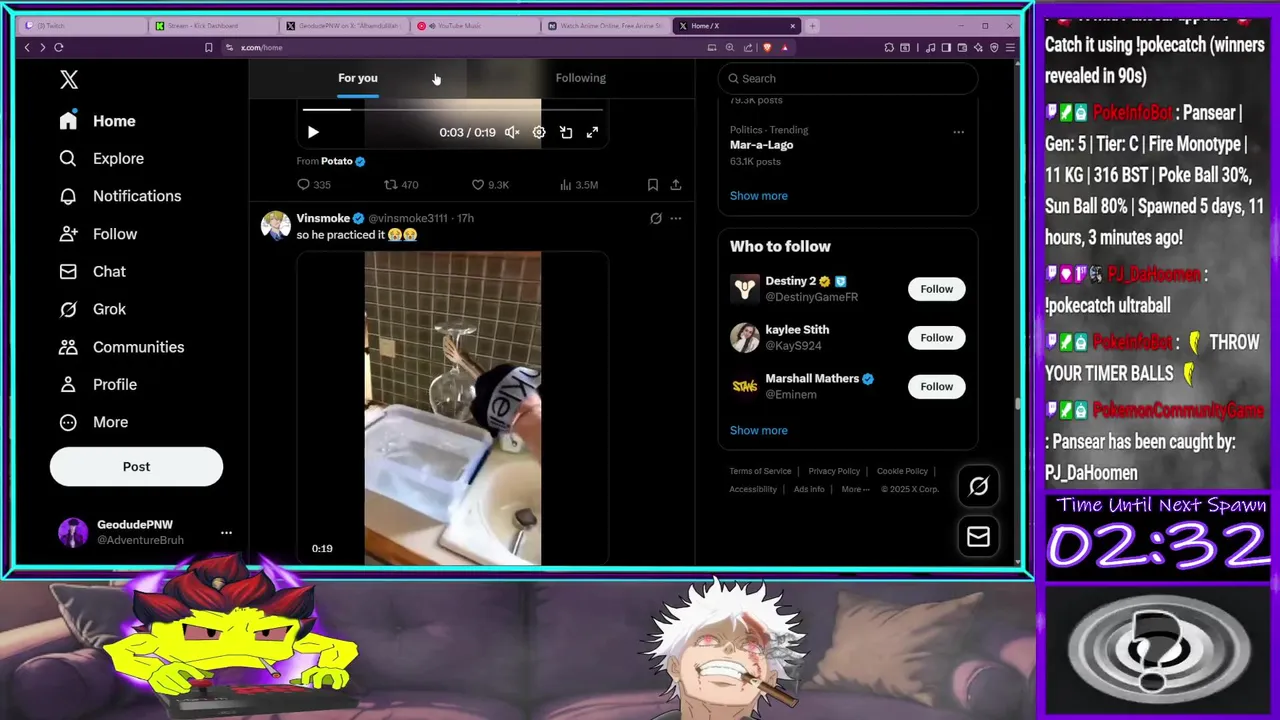
Task: Open the Accessibility footer link
Action: (x=753, y=489)
